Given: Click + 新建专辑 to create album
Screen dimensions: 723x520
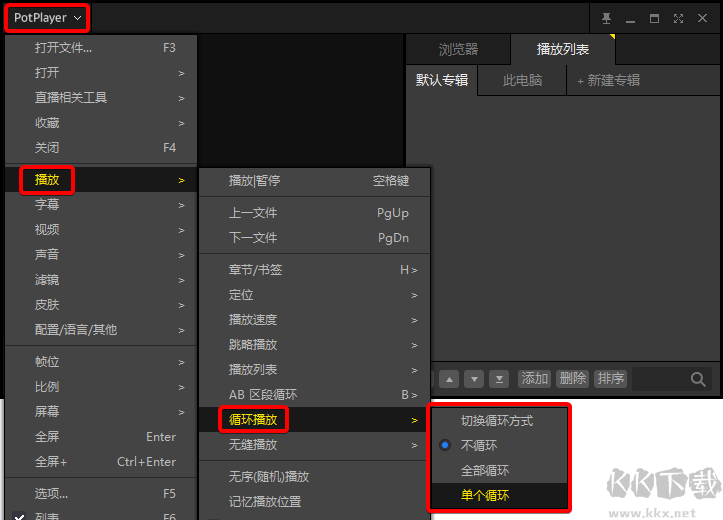Looking at the screenshot, I should (608, 81).
